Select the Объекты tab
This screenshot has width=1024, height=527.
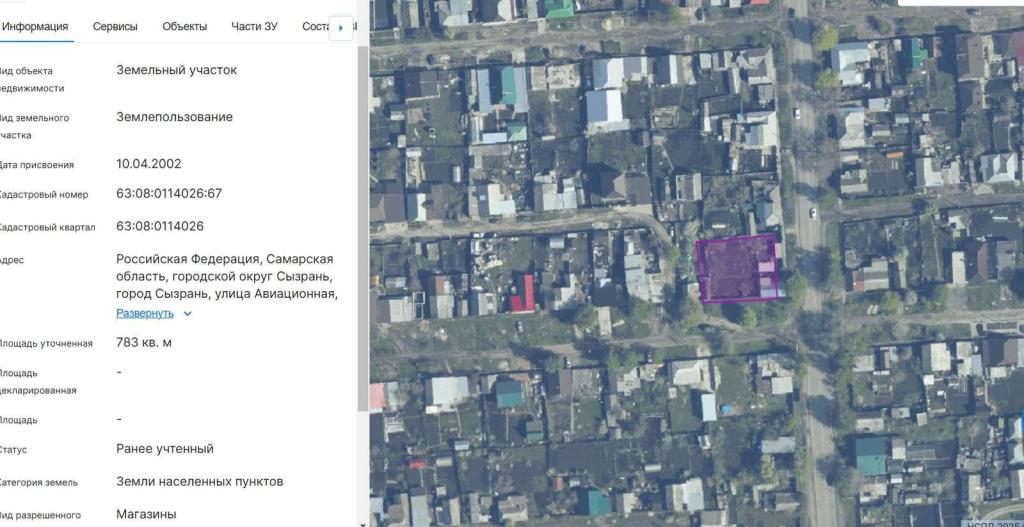click(185, 27)
